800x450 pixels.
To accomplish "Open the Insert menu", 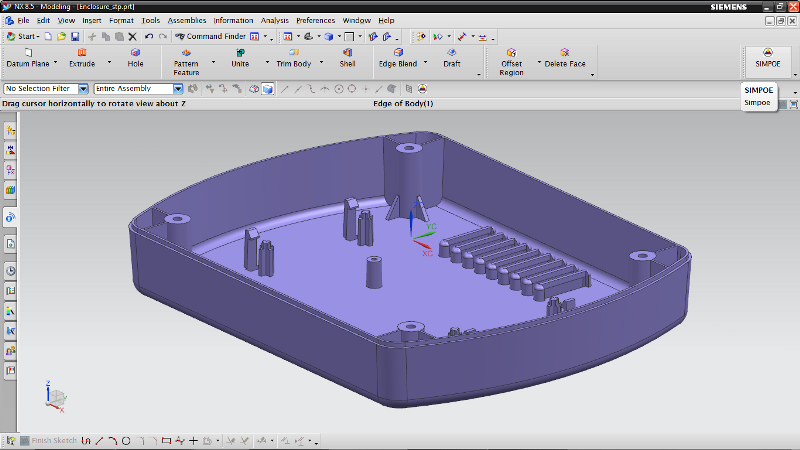I will click(92, 20).
